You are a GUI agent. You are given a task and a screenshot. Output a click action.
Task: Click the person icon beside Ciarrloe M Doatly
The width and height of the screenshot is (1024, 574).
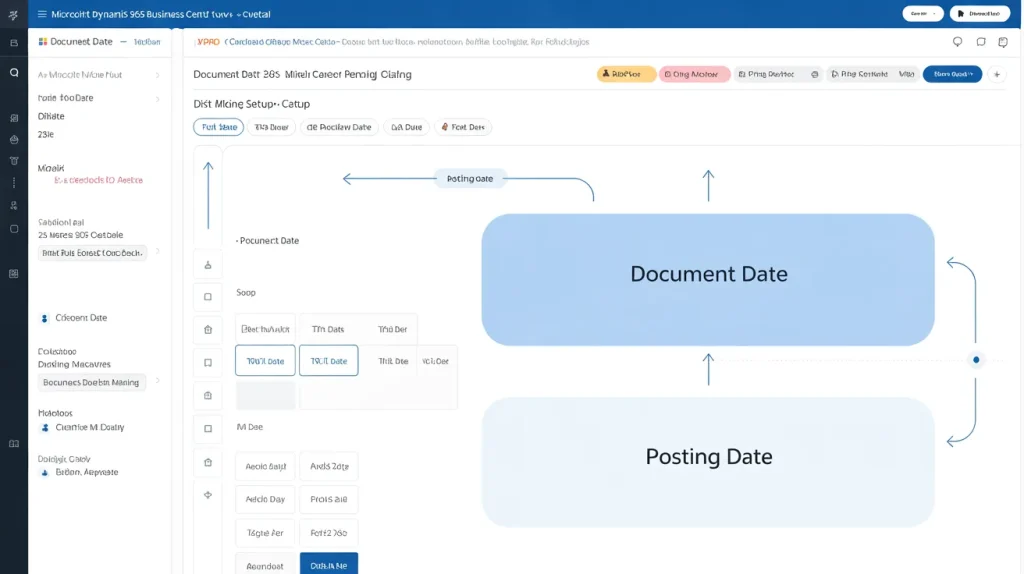44,428
